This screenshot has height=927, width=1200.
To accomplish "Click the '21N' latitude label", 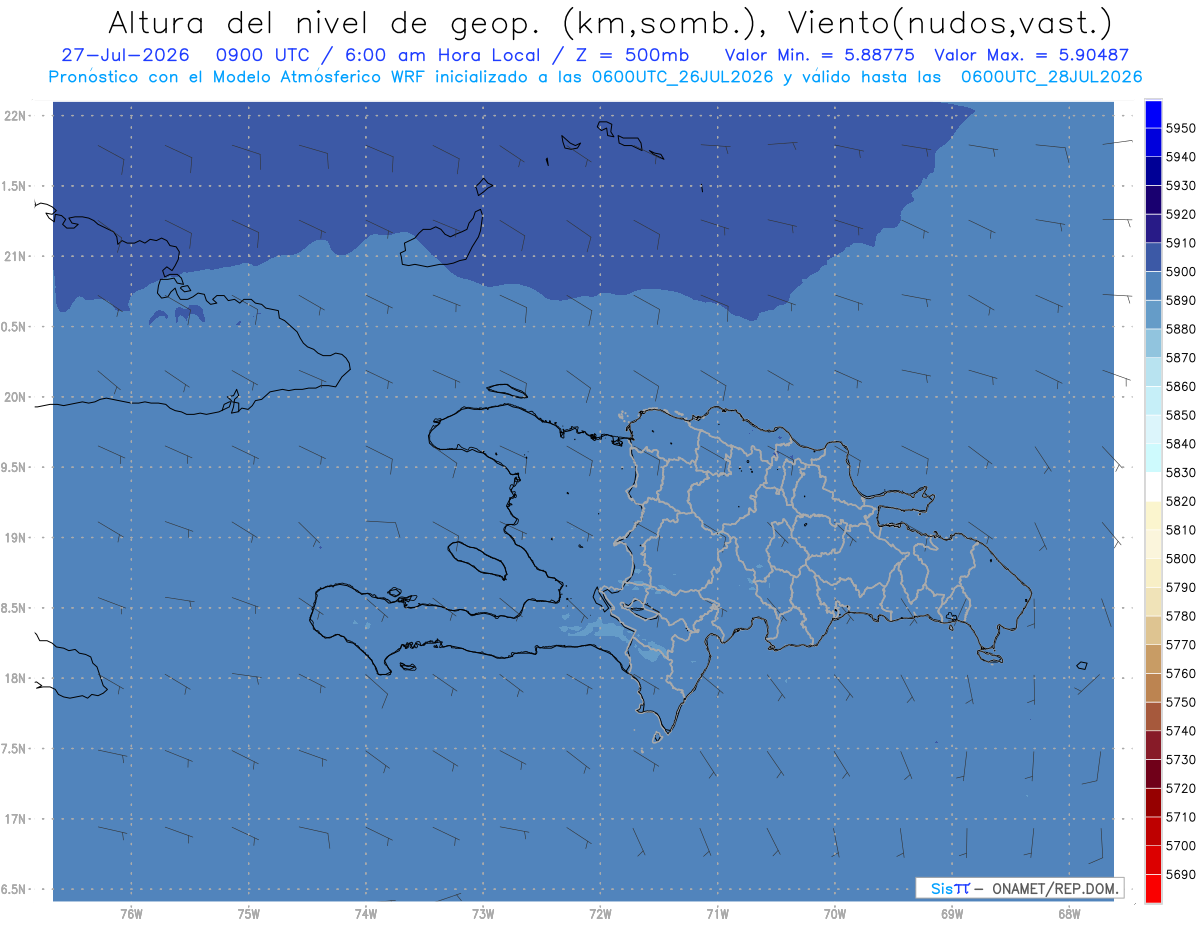I will click(x=15, y=256).
